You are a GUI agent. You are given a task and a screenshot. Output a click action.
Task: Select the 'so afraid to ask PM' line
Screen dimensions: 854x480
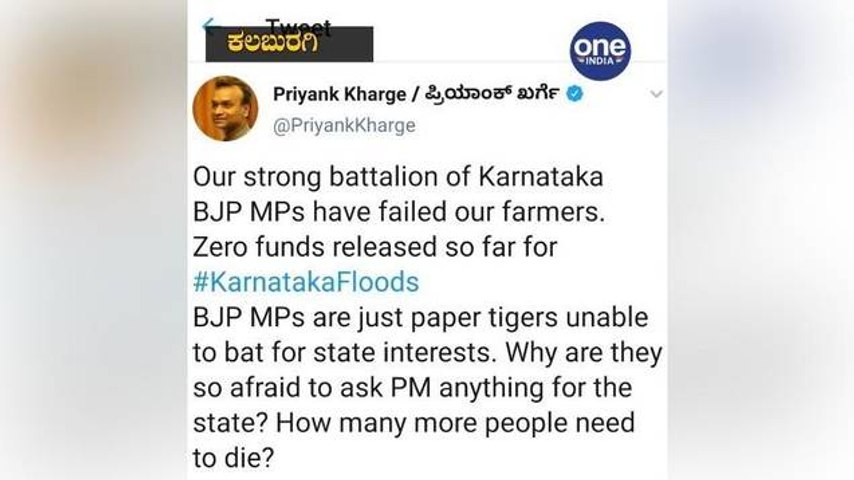[412, 388]
